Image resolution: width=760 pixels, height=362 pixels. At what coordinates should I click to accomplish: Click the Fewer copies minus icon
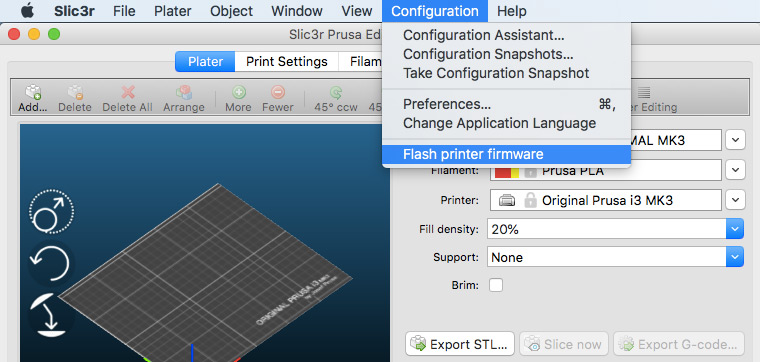point(278,92)
